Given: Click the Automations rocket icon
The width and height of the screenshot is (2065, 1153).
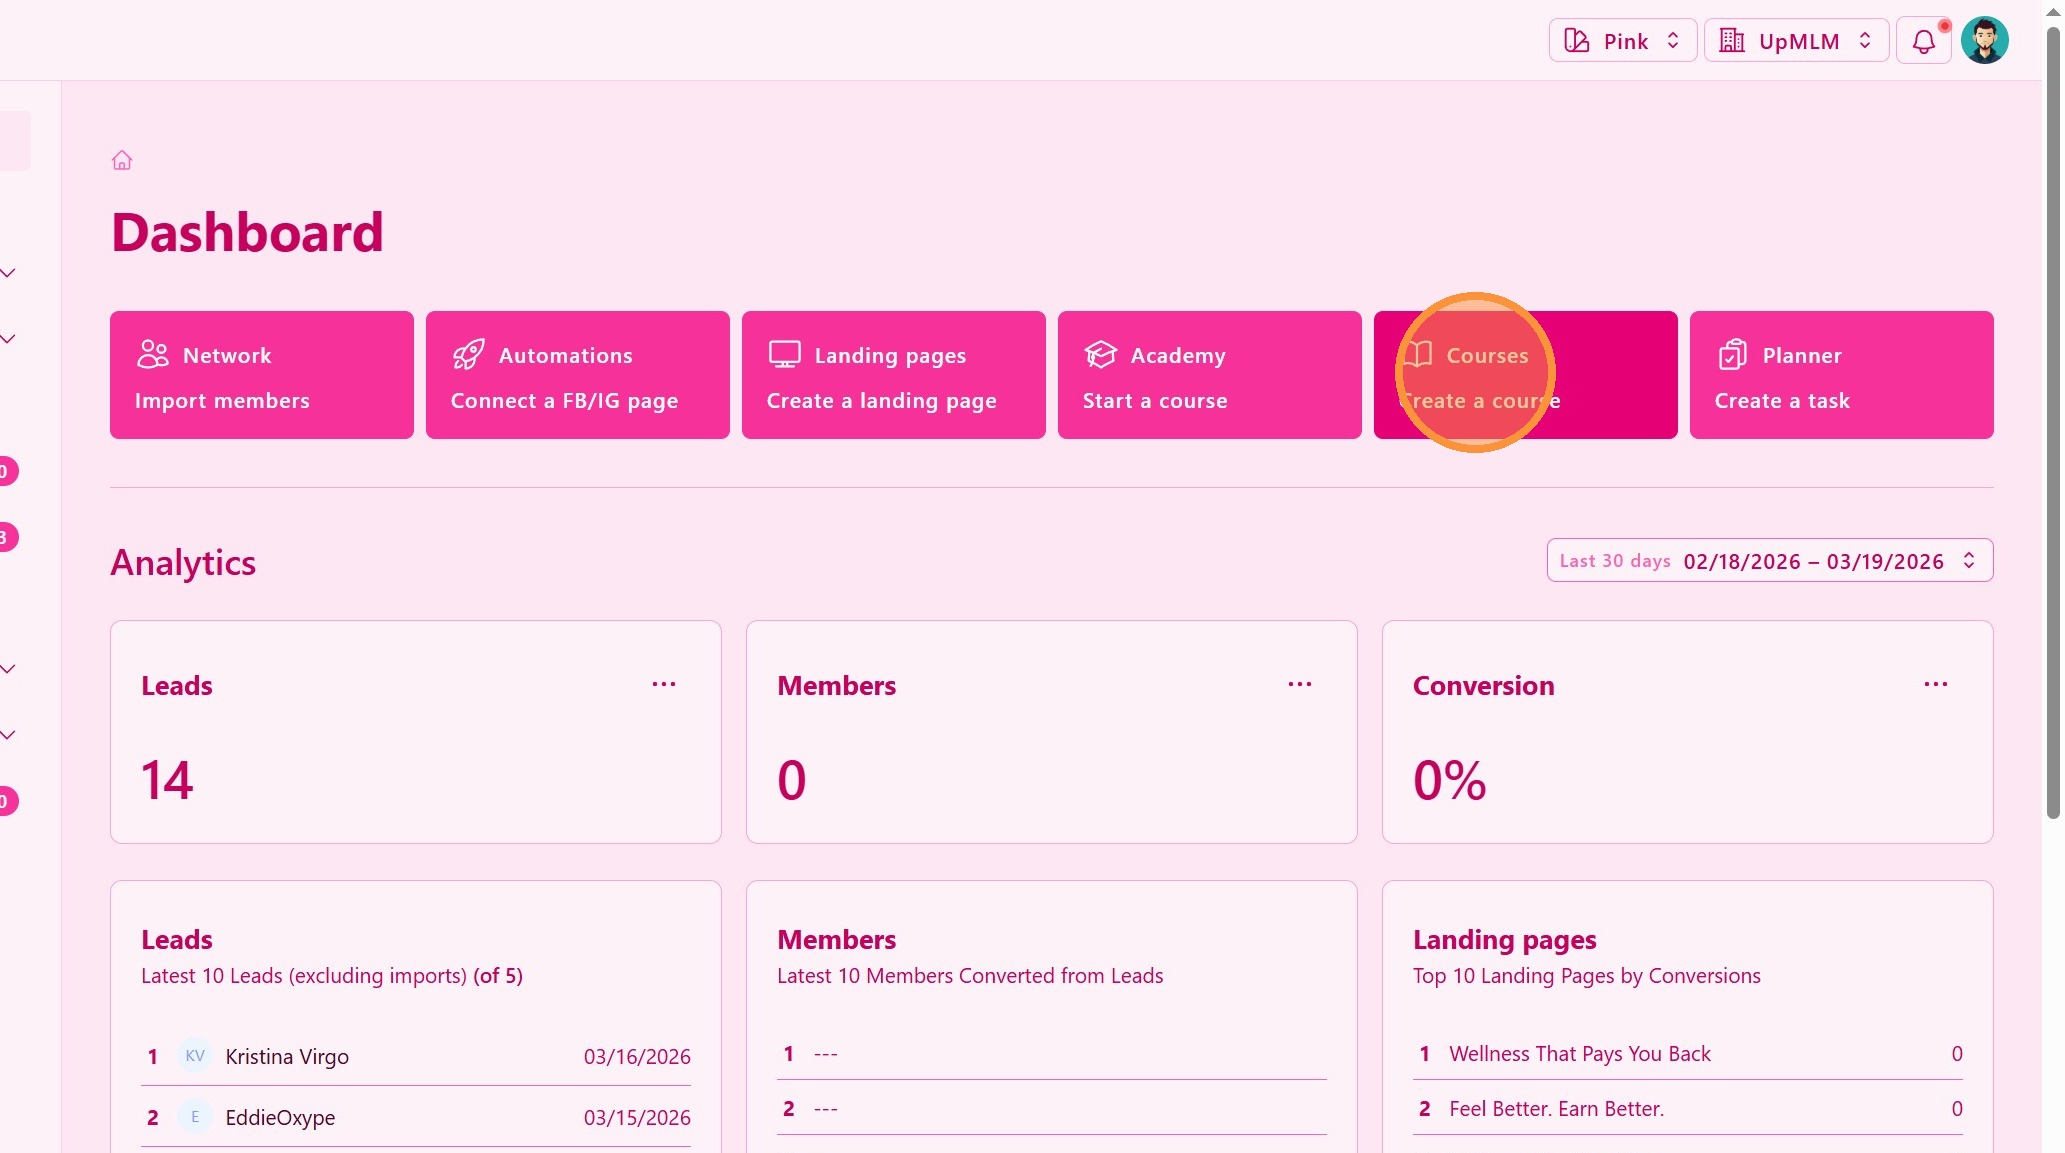Looking at the screenshot, I should tap(468, 355).
